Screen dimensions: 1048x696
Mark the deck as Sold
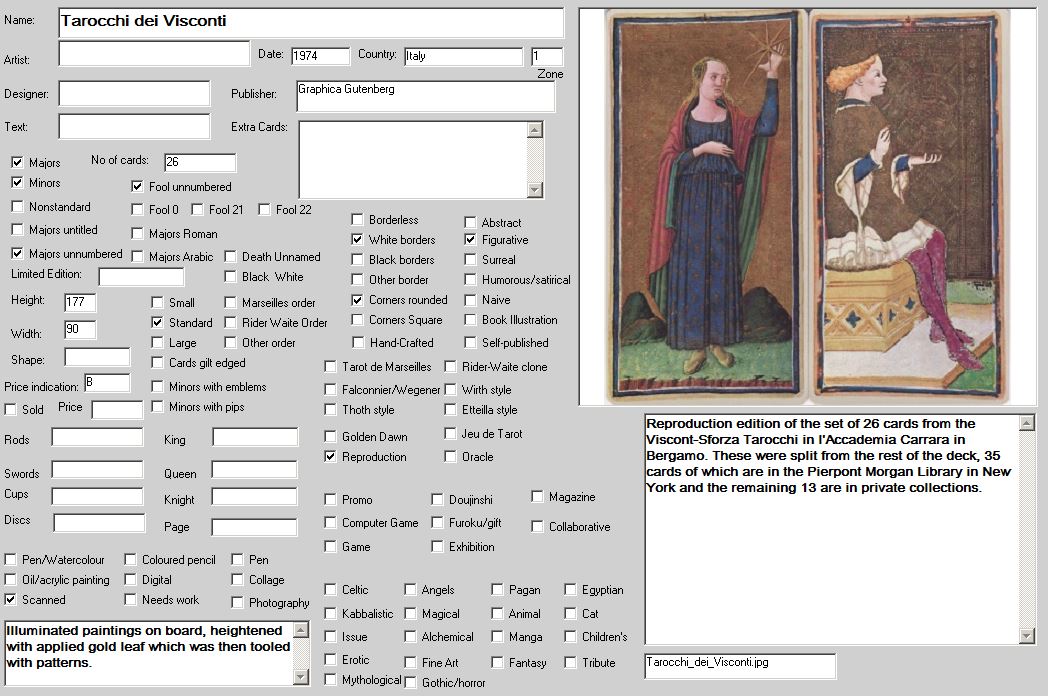[11, 409]
